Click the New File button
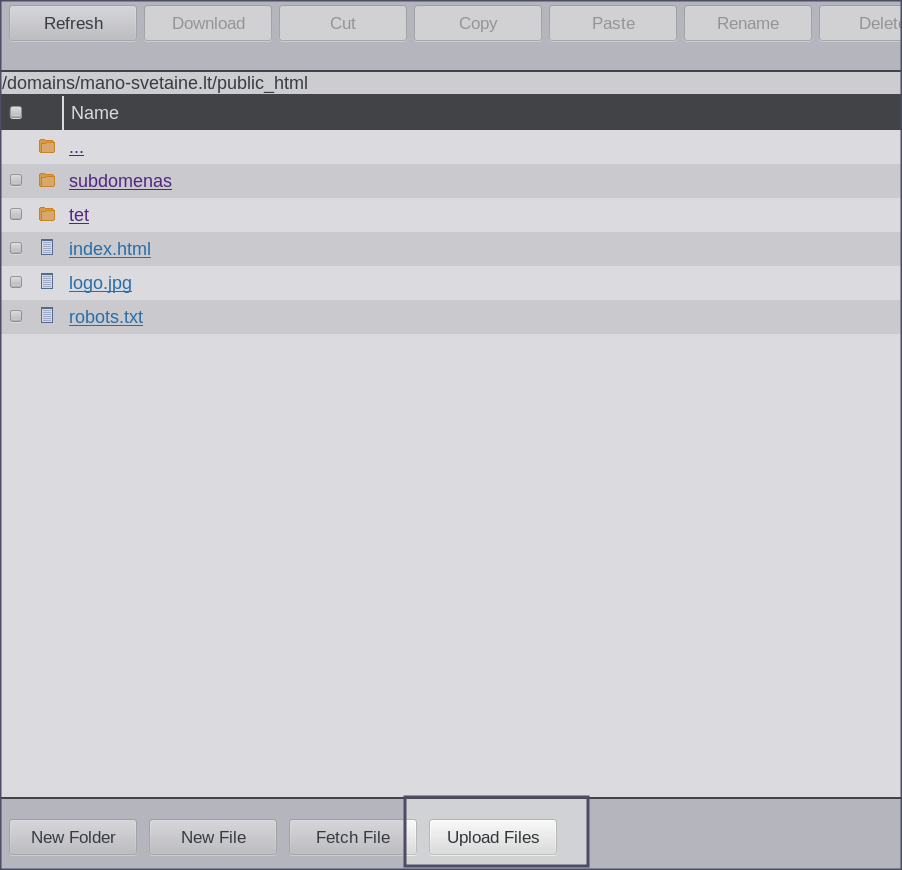902x870 pixels. pyautogui.click(x=213, y=837)
